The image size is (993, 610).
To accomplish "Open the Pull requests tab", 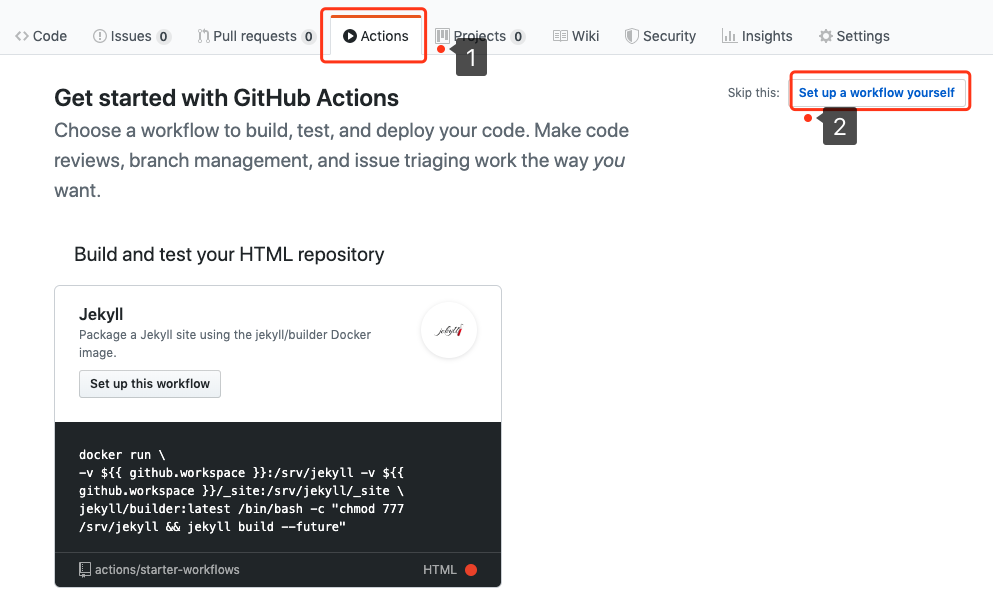I will (256, 36).
